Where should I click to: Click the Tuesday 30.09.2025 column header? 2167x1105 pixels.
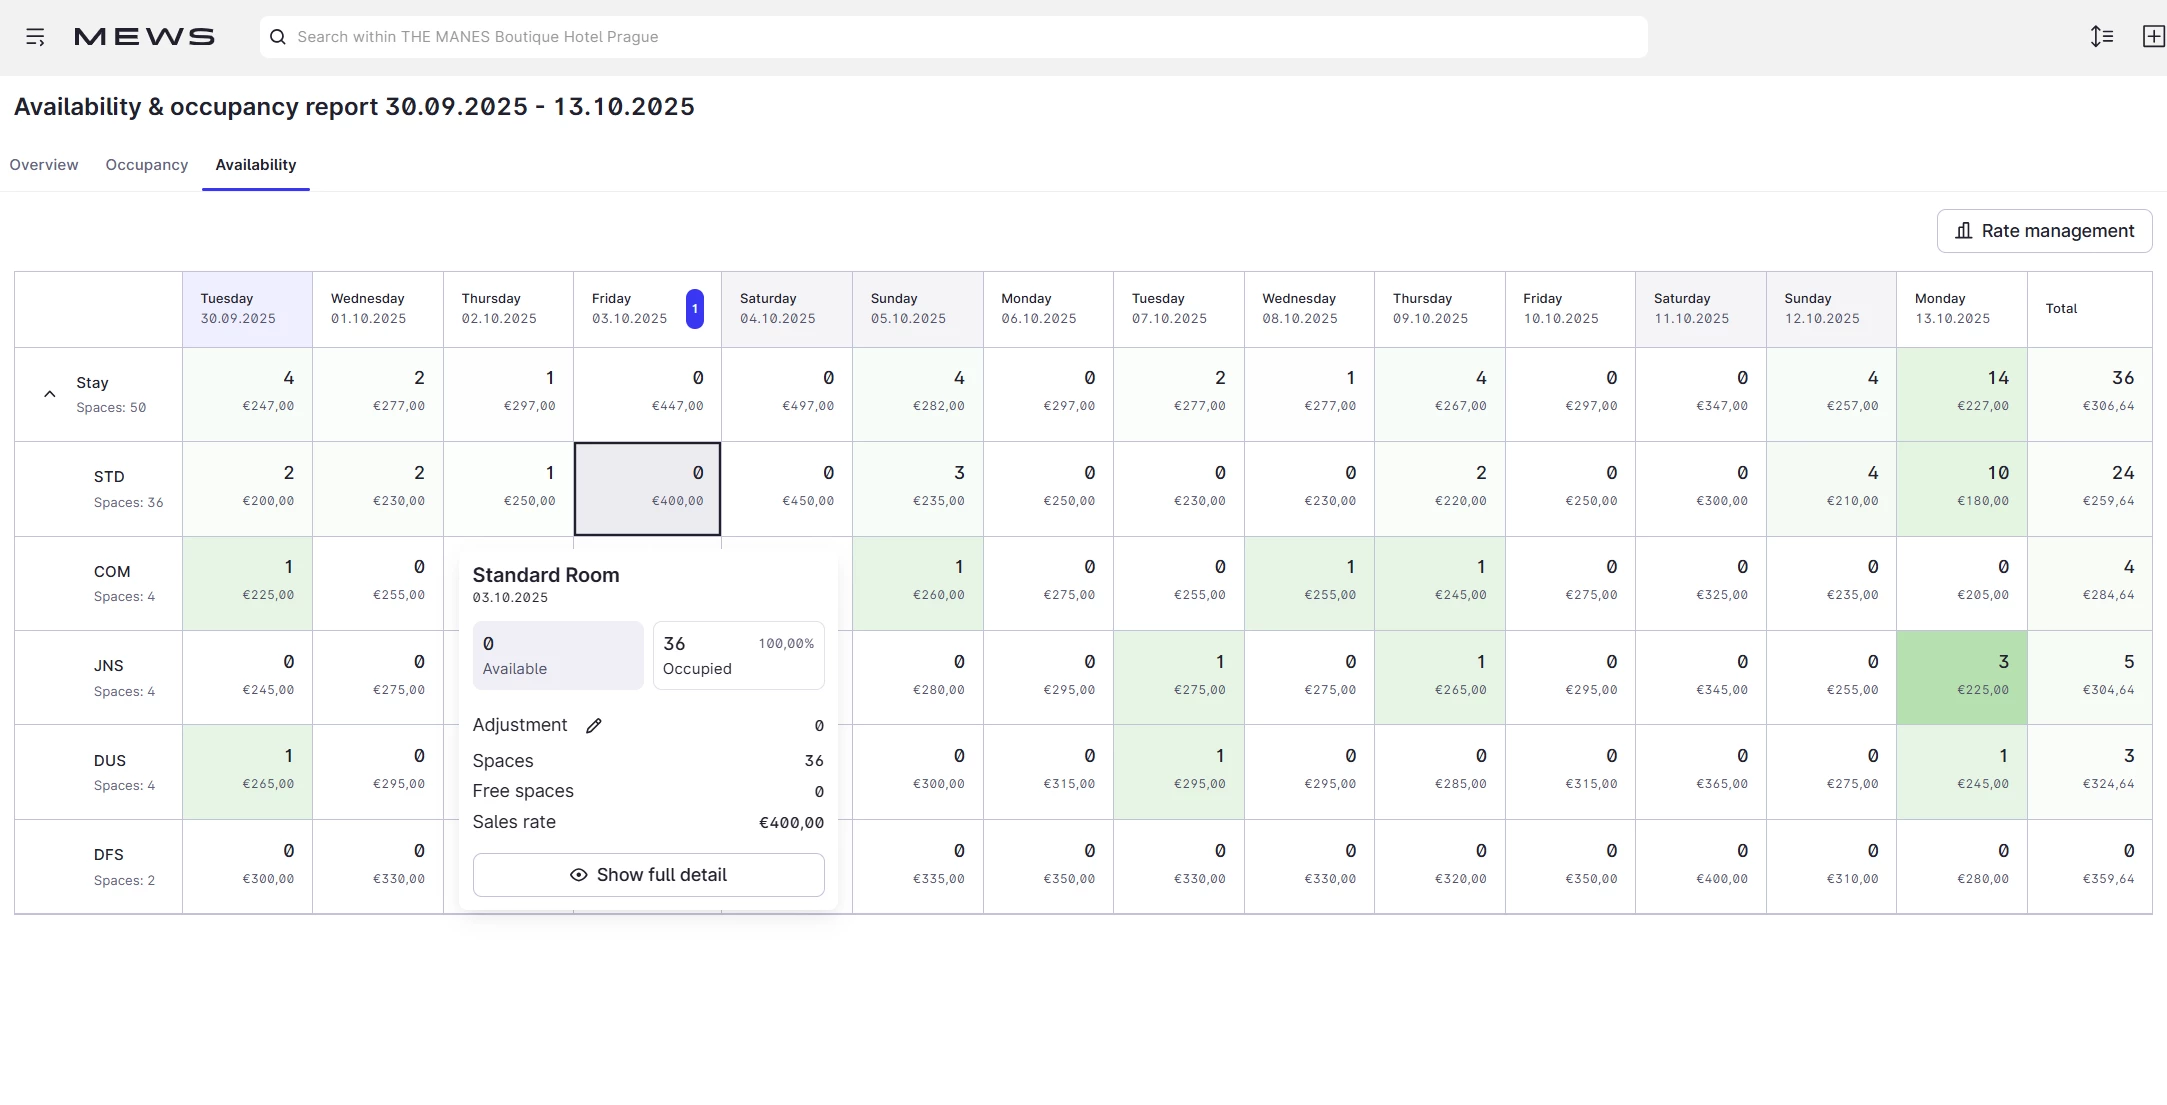tap(247, 309)
